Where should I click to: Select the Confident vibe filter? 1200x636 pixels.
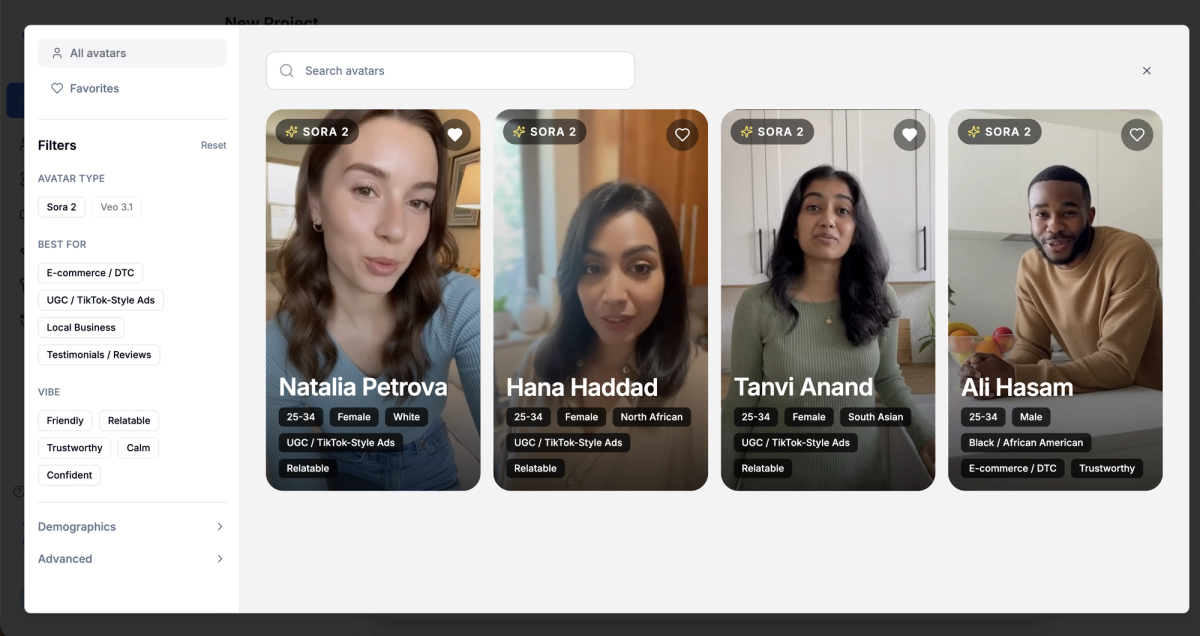(69, 475)
